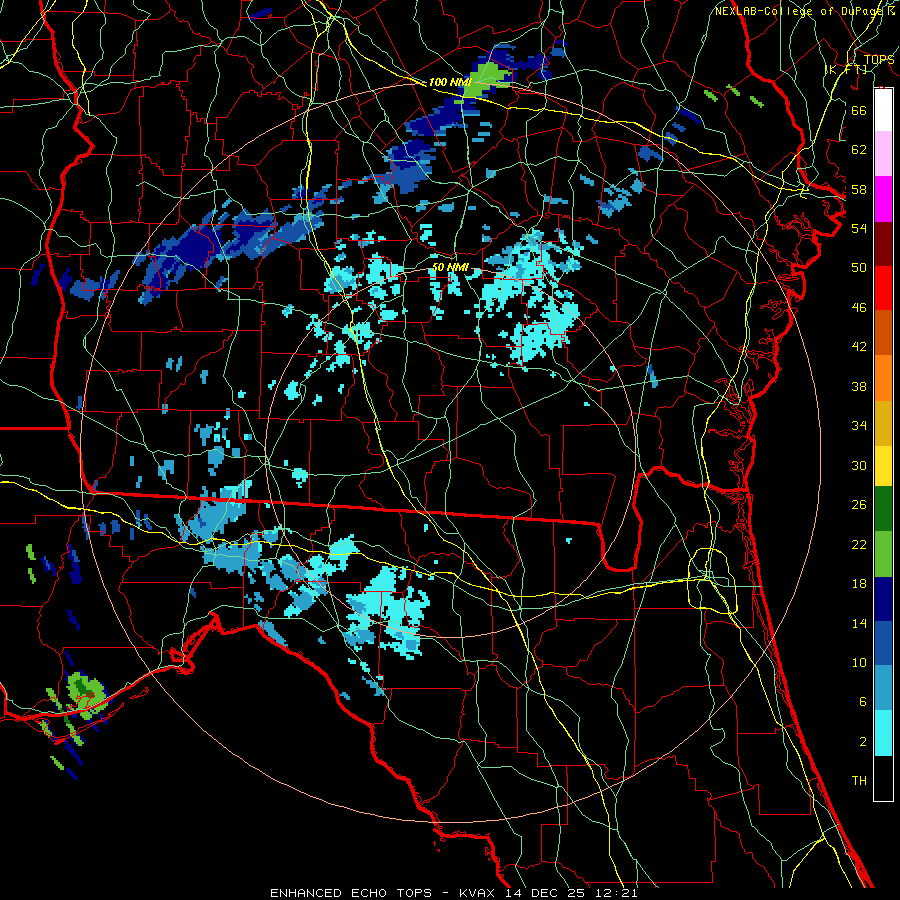Click the "TOPS" legend heading
The width and height of the screenshot is (900, 900).
(879, 59)
